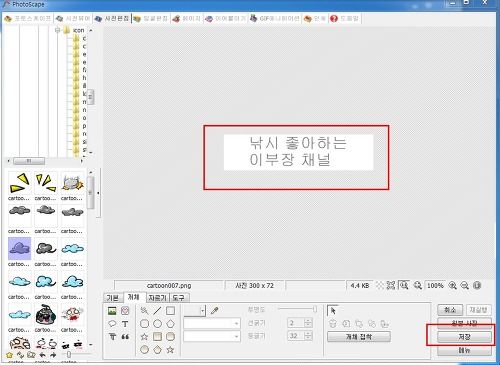Select the filled circle shape tool
500x365 pixels.
click(144, 350)
